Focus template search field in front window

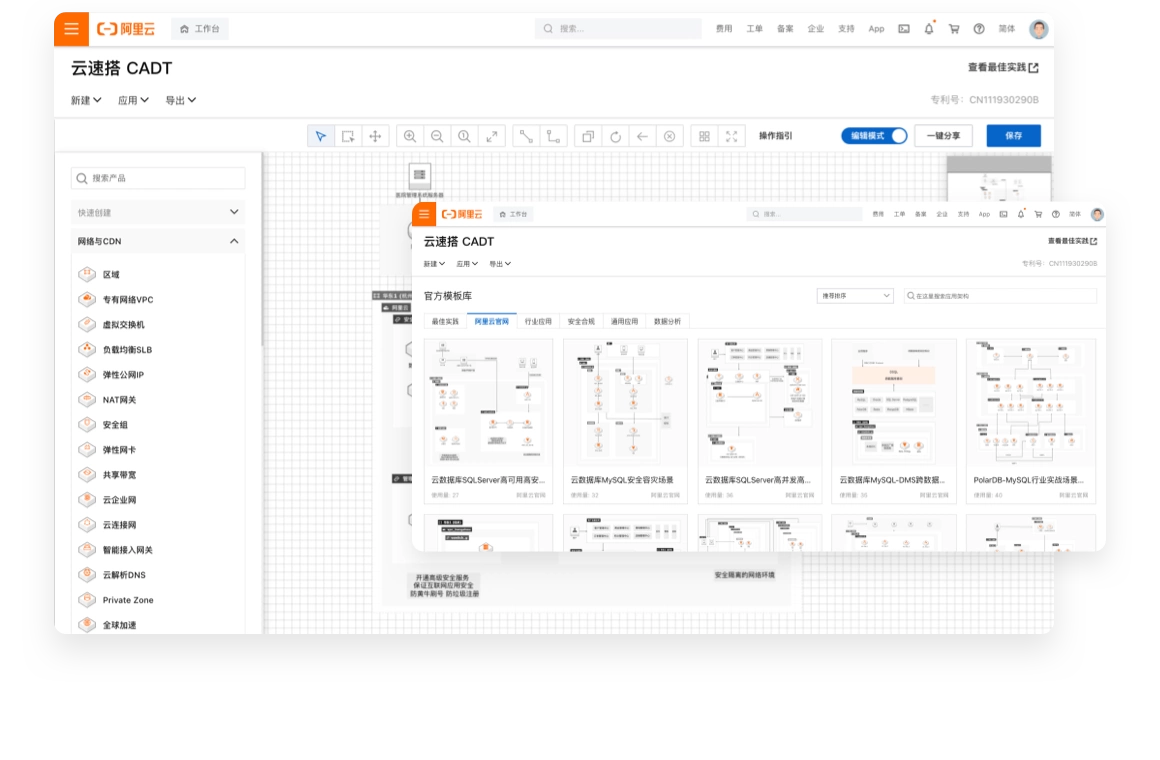coord(1000,295)
